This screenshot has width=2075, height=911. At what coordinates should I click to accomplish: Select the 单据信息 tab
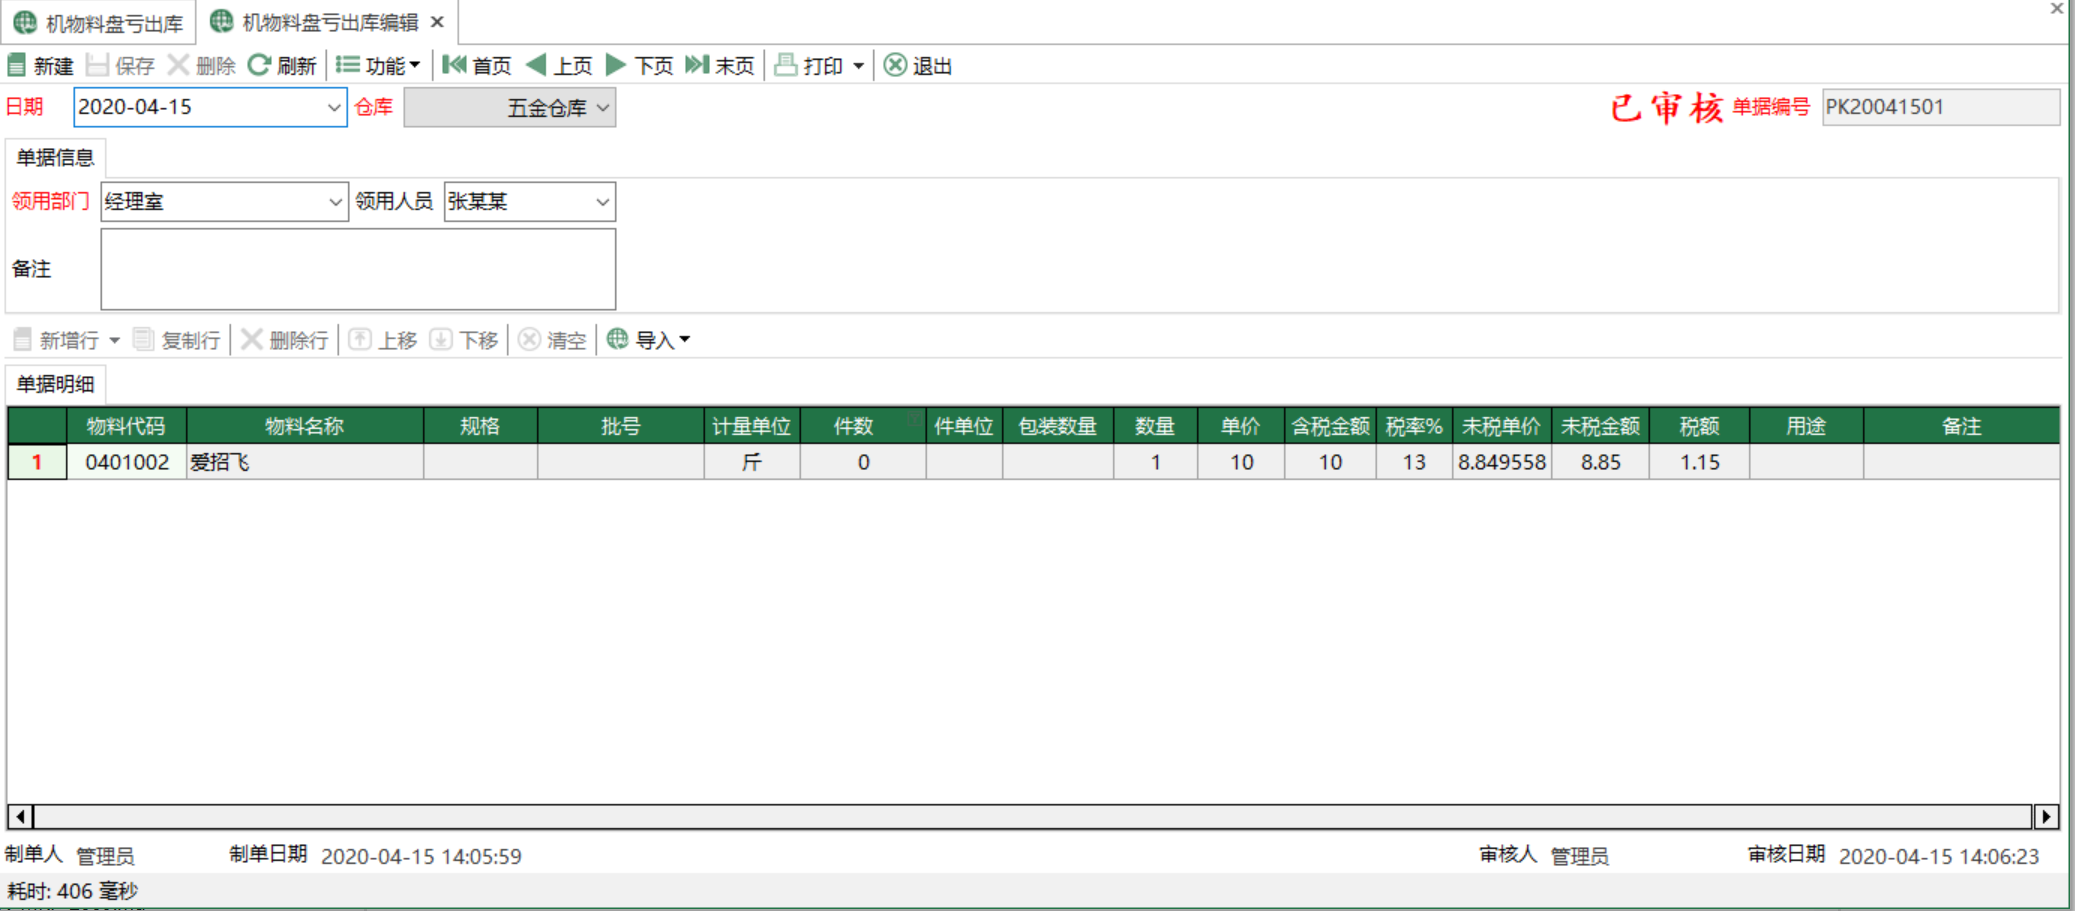[x=55, y=157]
